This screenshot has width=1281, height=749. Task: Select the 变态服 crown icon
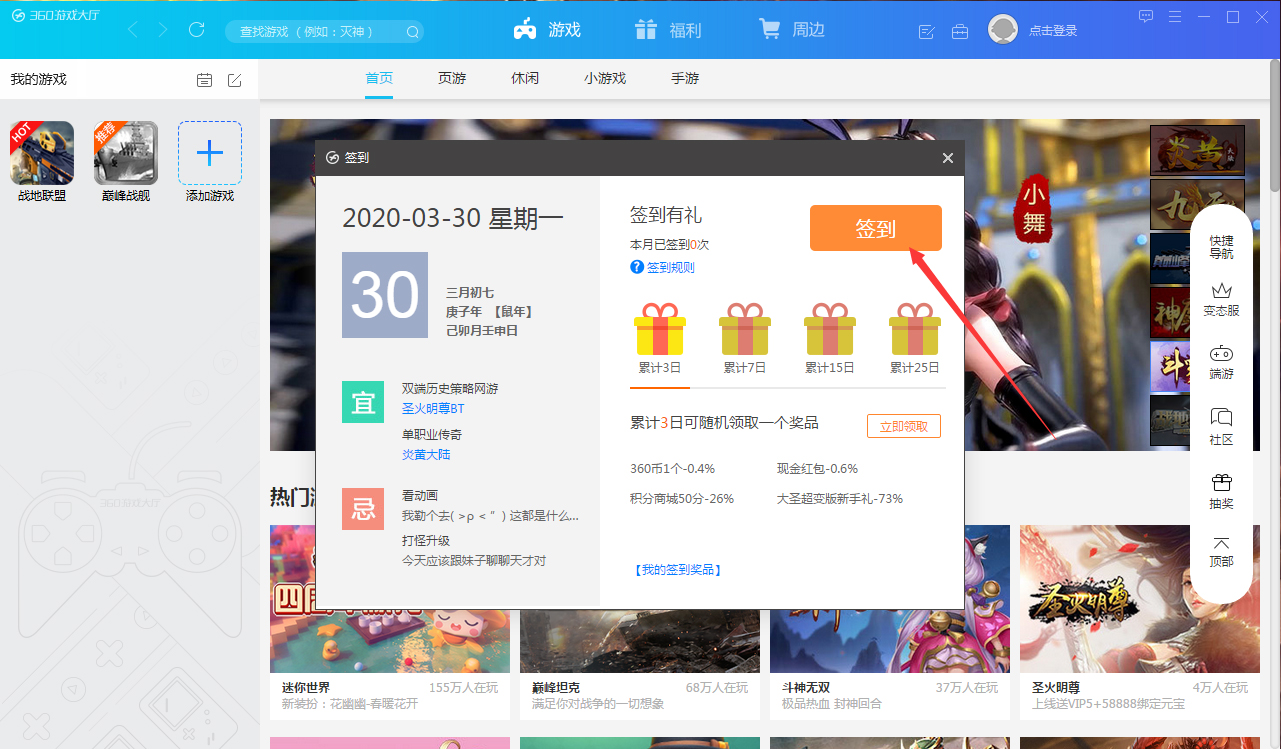tap(1221, 300)
